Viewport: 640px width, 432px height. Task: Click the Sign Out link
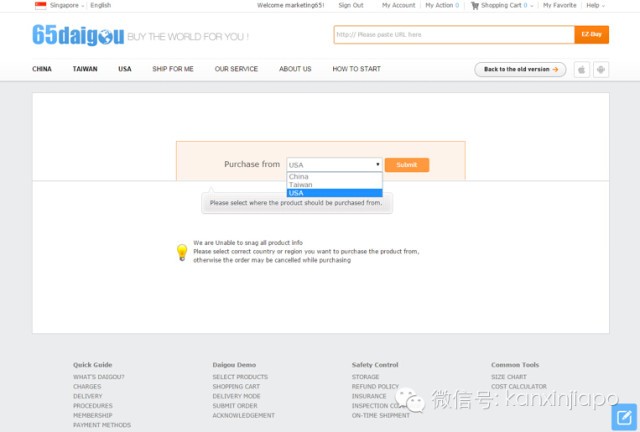point(351,5)
